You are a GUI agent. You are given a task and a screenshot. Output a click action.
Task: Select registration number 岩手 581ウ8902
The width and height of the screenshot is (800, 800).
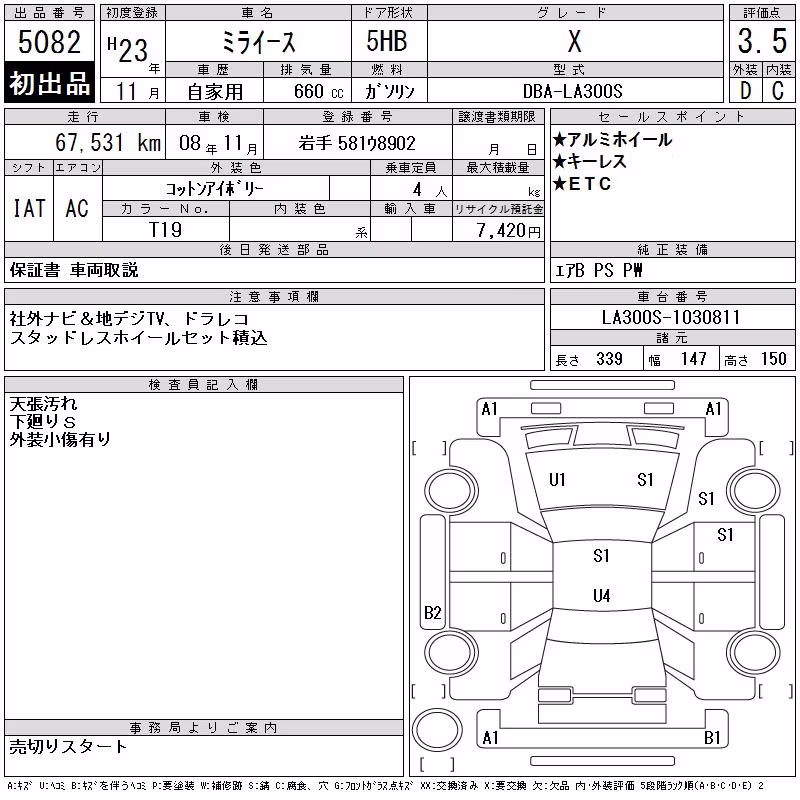(x=357, y=143)
